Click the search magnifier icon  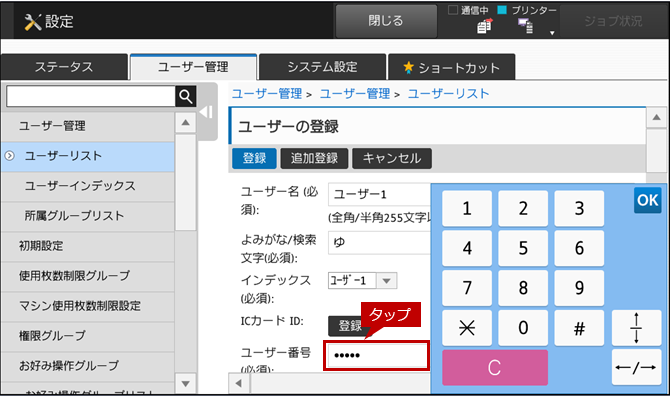[x=185, y=97]
